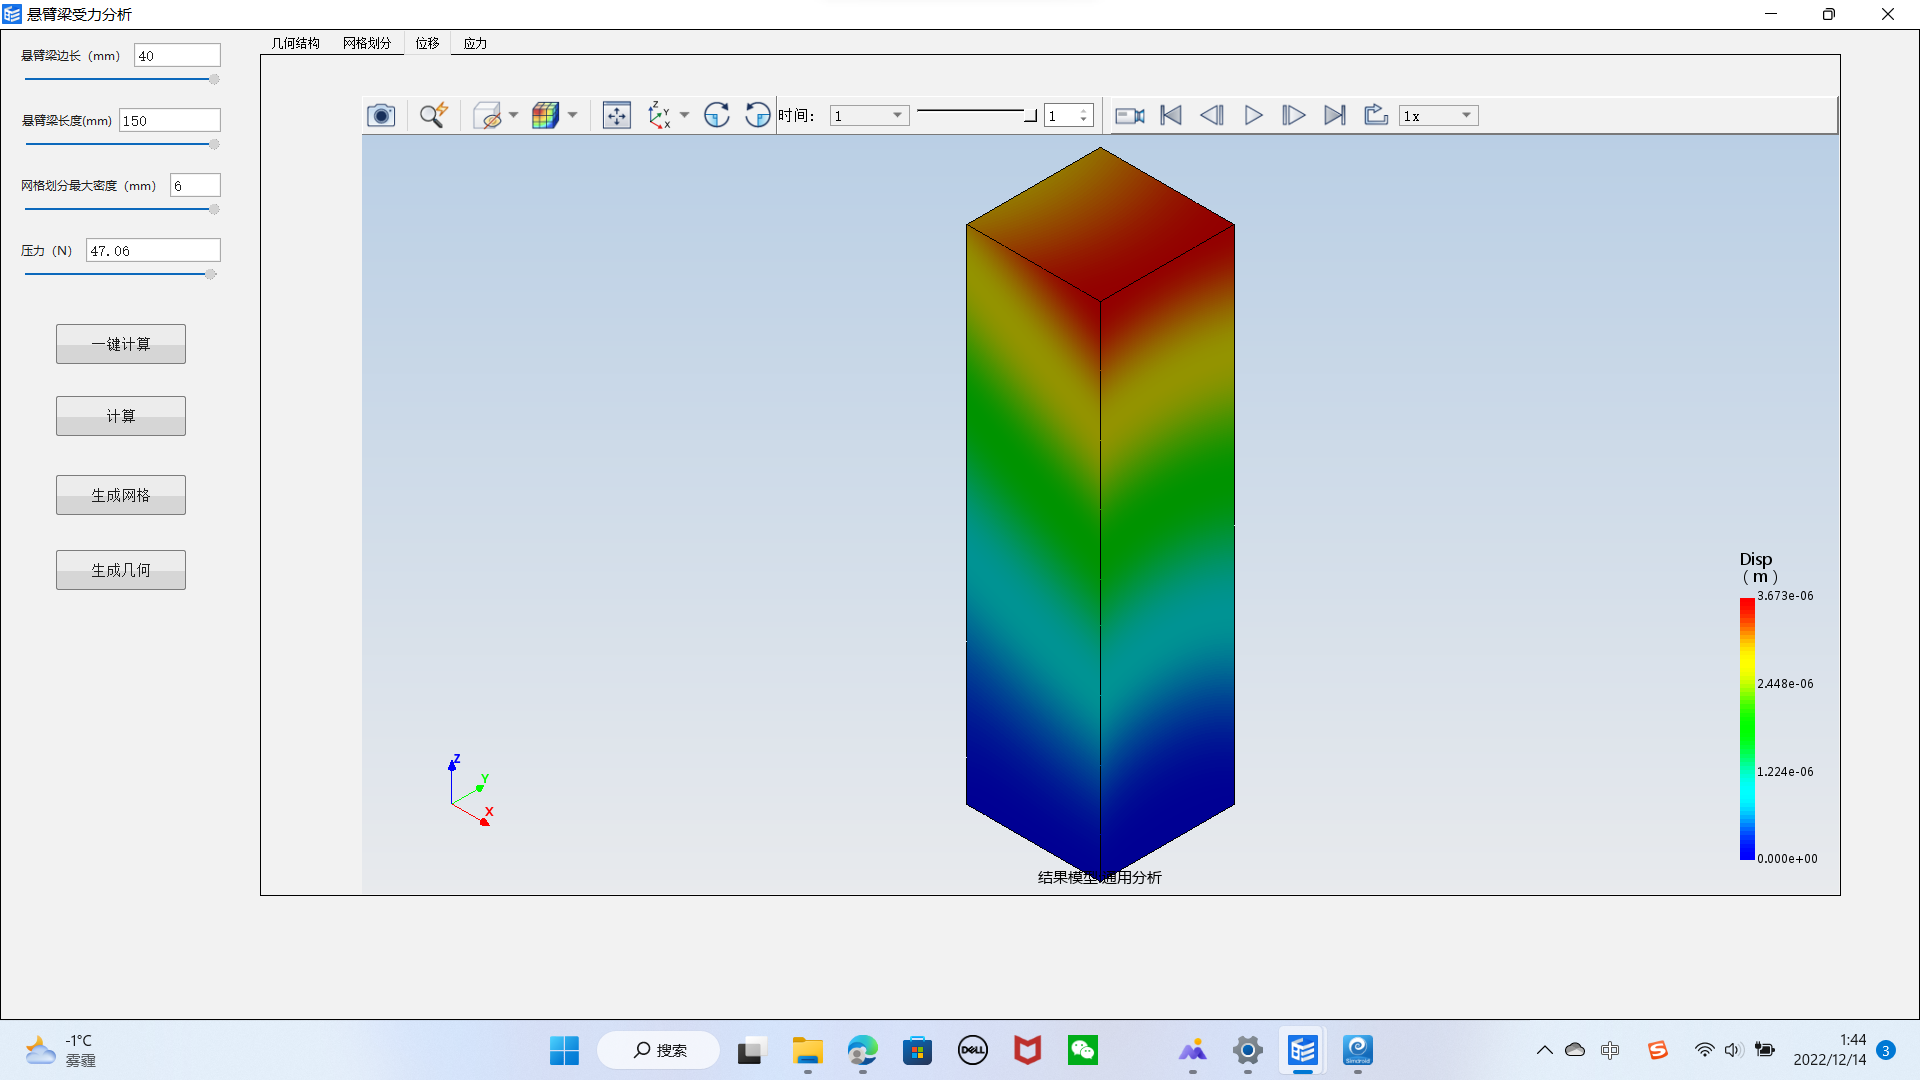Click the weather widget showing -1°C
This screenshot has width=1920, height=1080.
(61, 1051)
